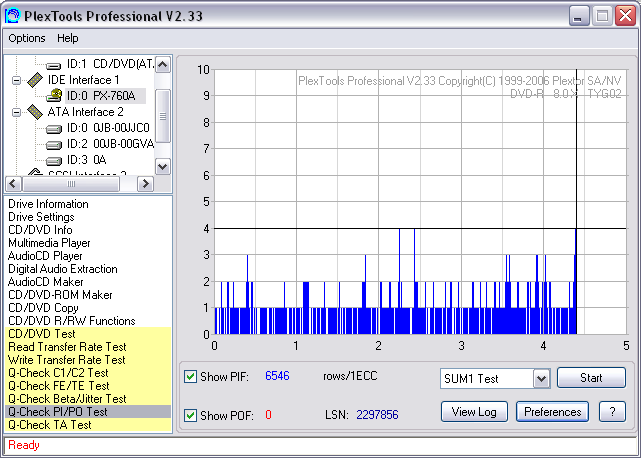This screenshot has width=641, height=458.
Task: Select ID:2 00JB-00GVA disk
Action: (x=110, y=144)
